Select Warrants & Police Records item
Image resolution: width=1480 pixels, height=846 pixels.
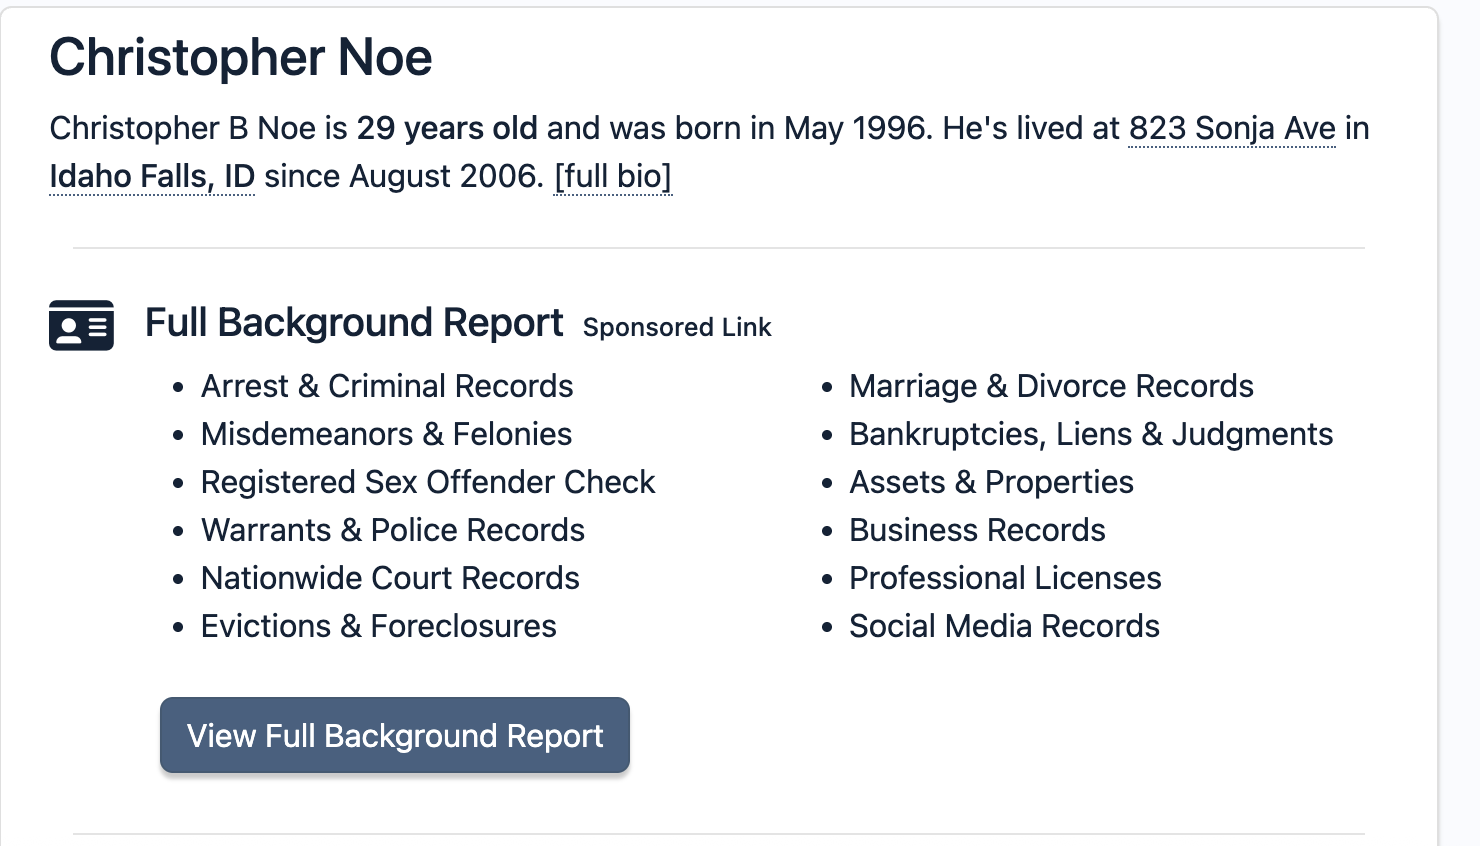[x=393, y=531]
